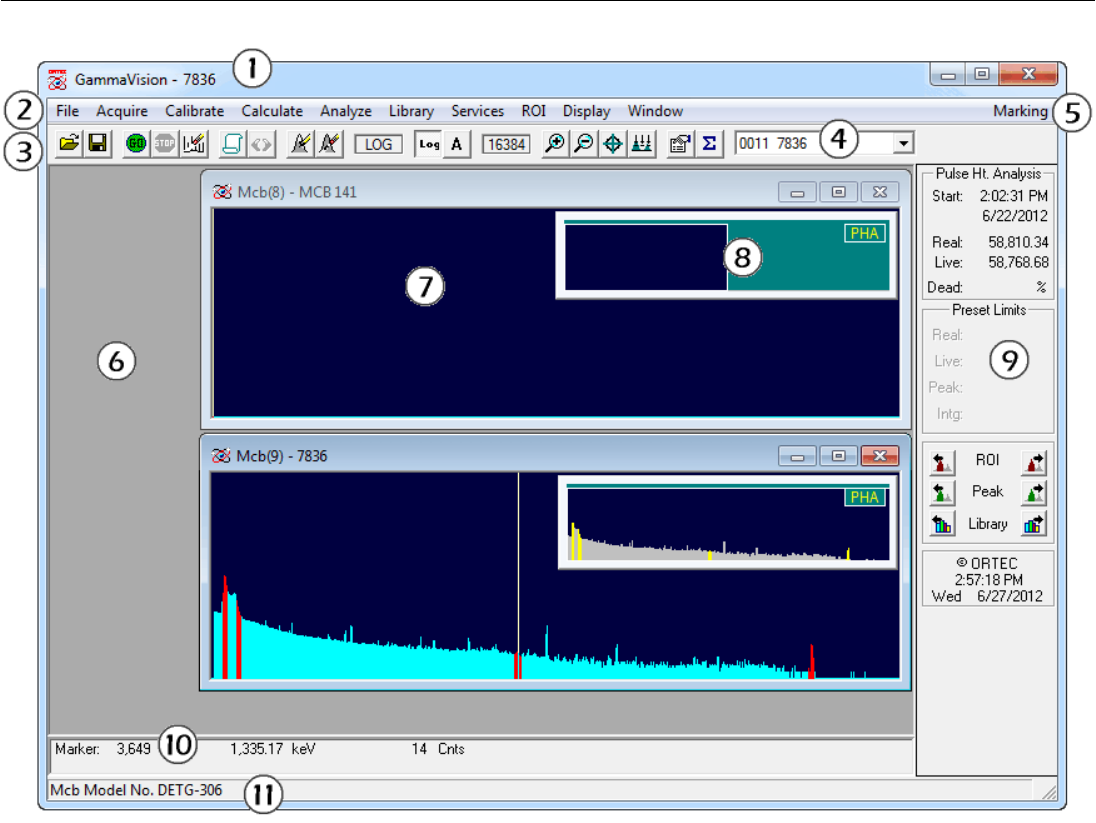
Task: Click the open folder Recall icon
Action: [x=68, y=143]
